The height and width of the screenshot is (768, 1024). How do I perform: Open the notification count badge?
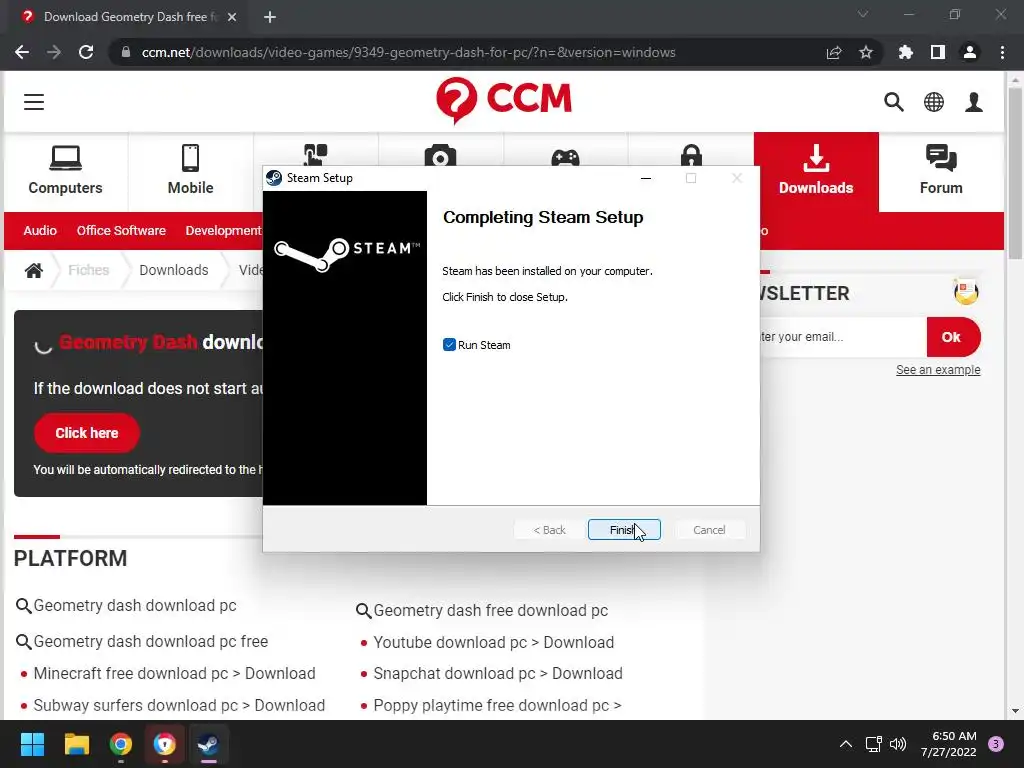[x=995, y=744]
